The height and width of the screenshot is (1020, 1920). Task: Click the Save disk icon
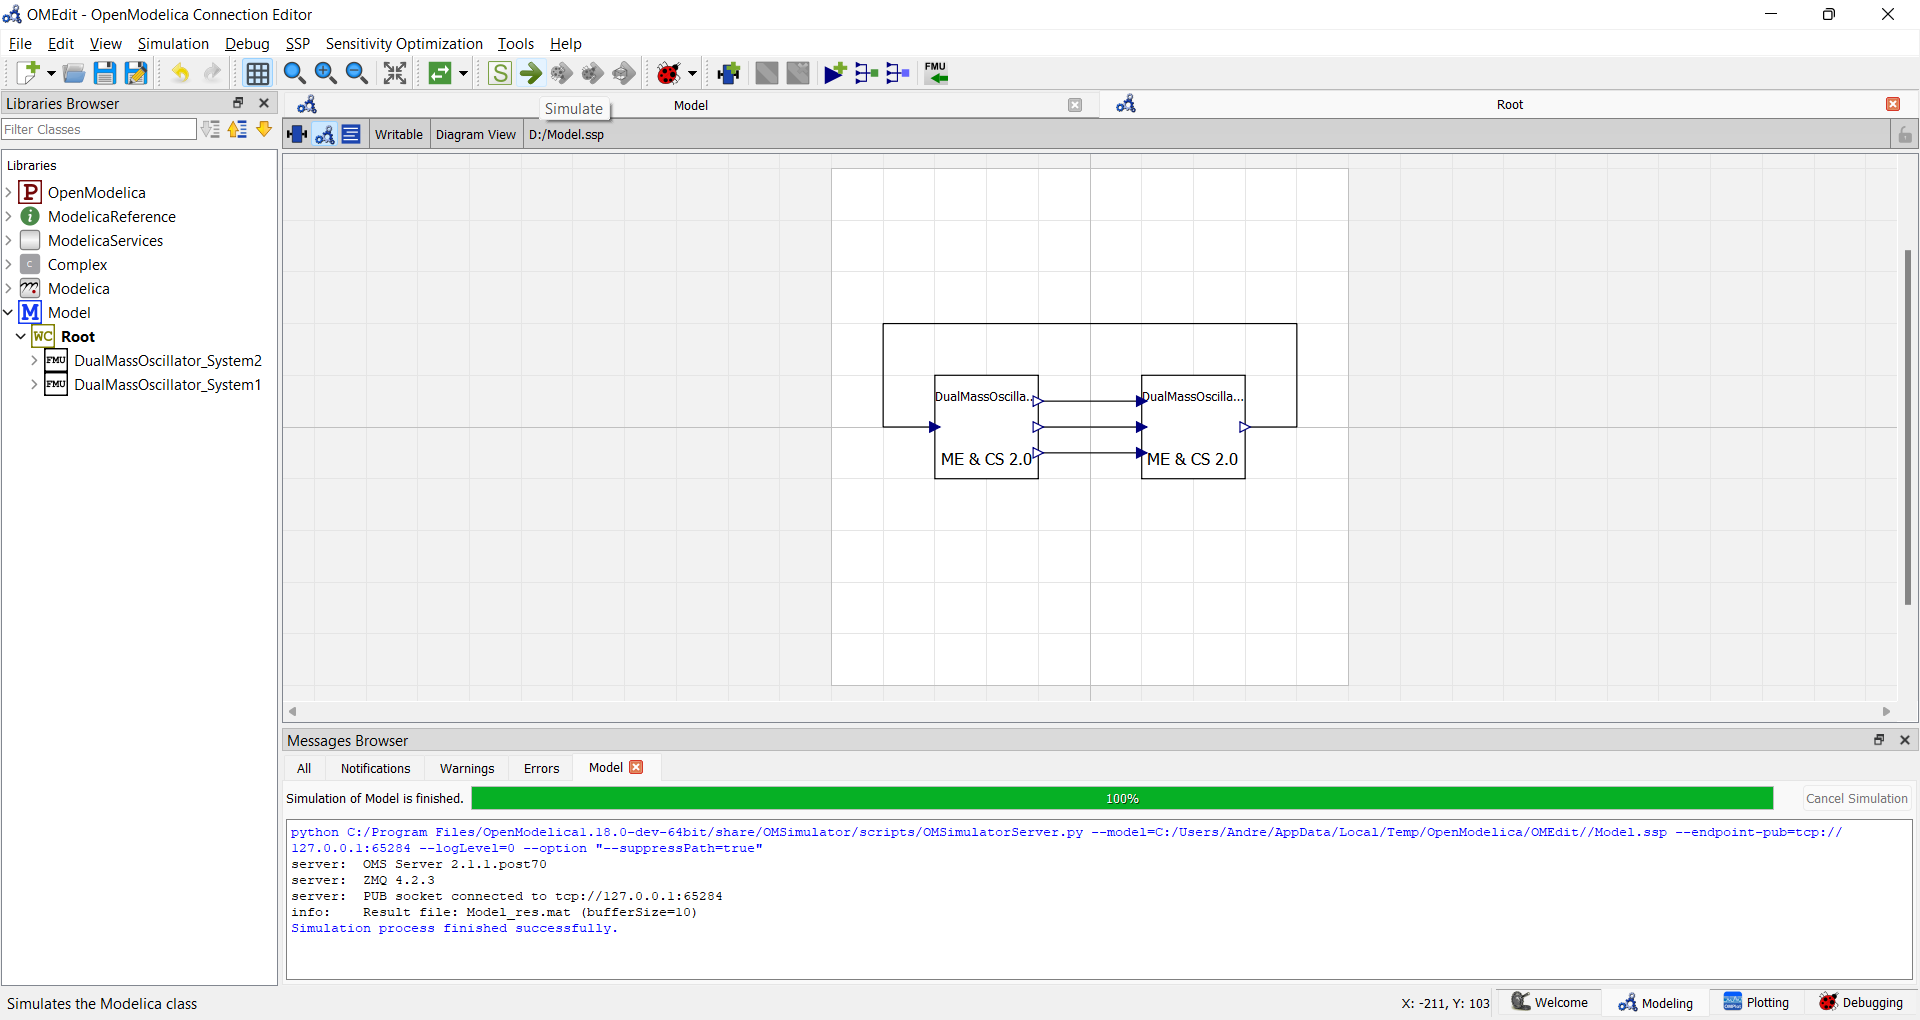(x=104, y=73)
